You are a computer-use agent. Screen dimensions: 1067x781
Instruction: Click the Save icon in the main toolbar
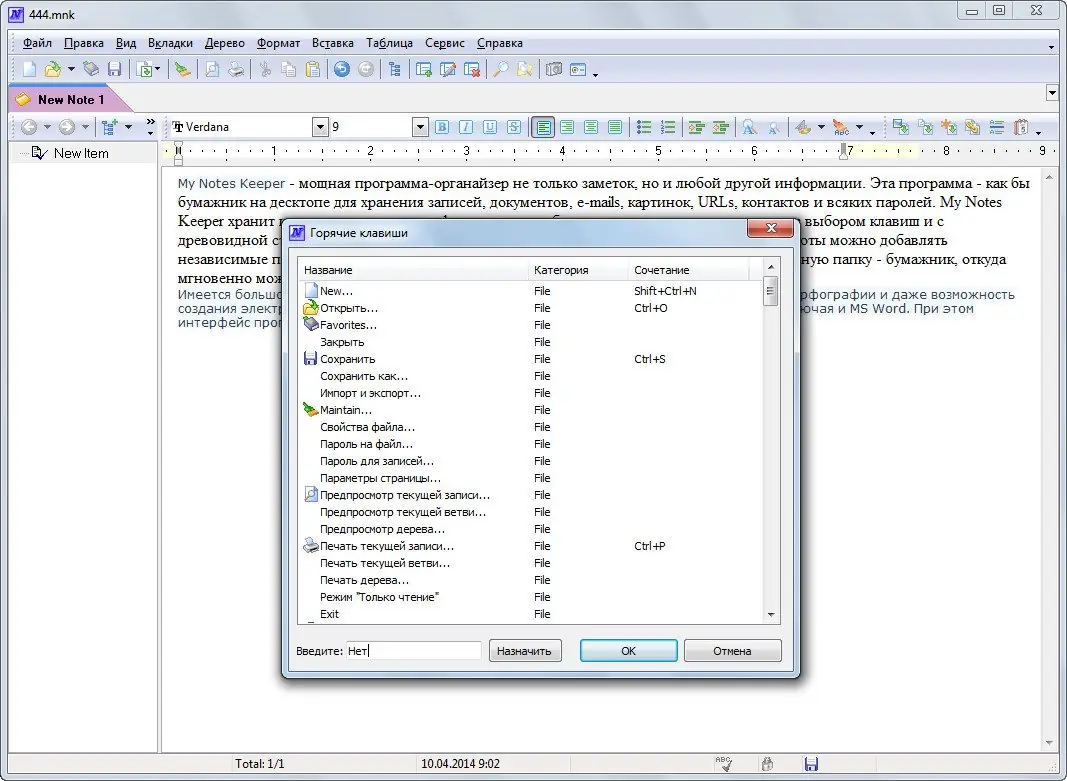[114, 69]
